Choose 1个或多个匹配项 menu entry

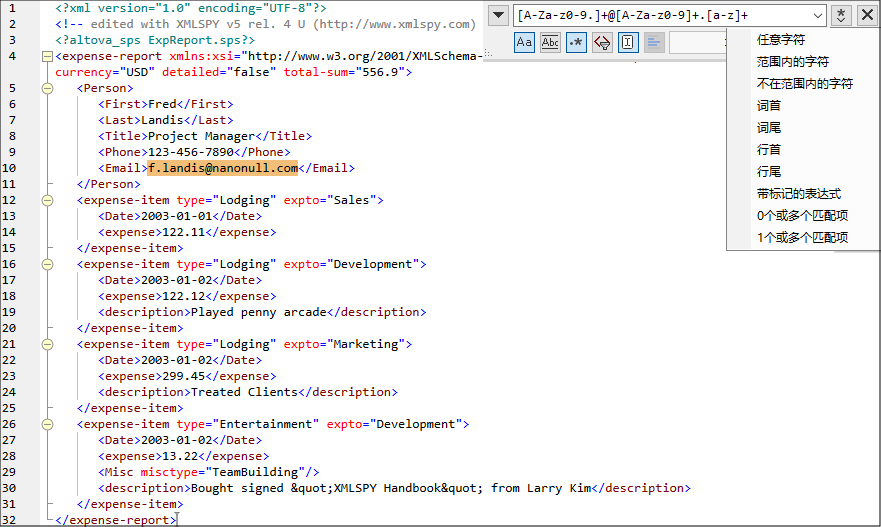(802, 238)
